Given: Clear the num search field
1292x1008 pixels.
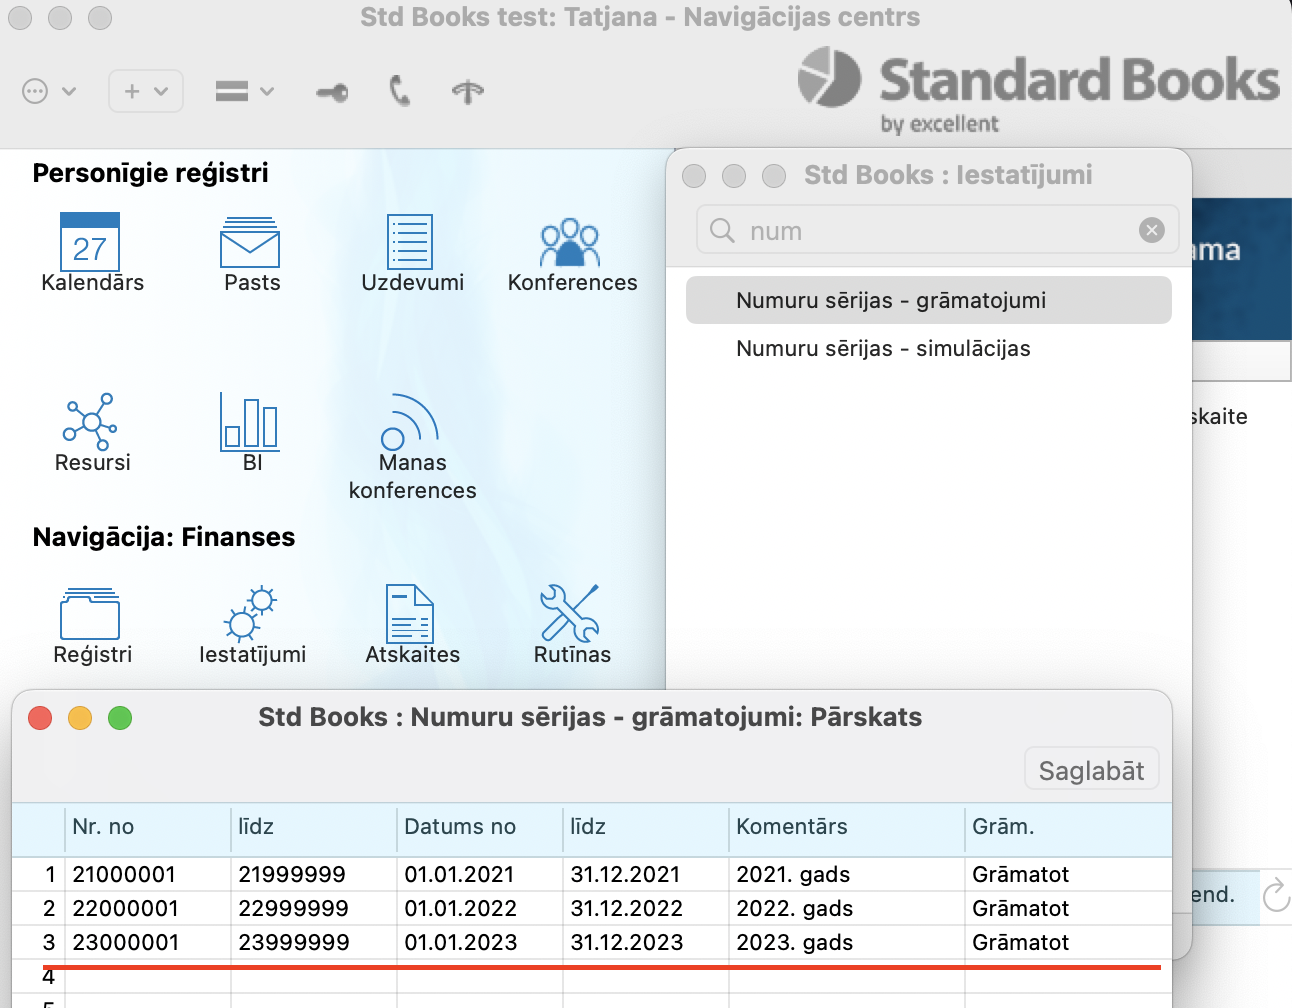Looking at the screenshot, I should (x=1152, y=231).
